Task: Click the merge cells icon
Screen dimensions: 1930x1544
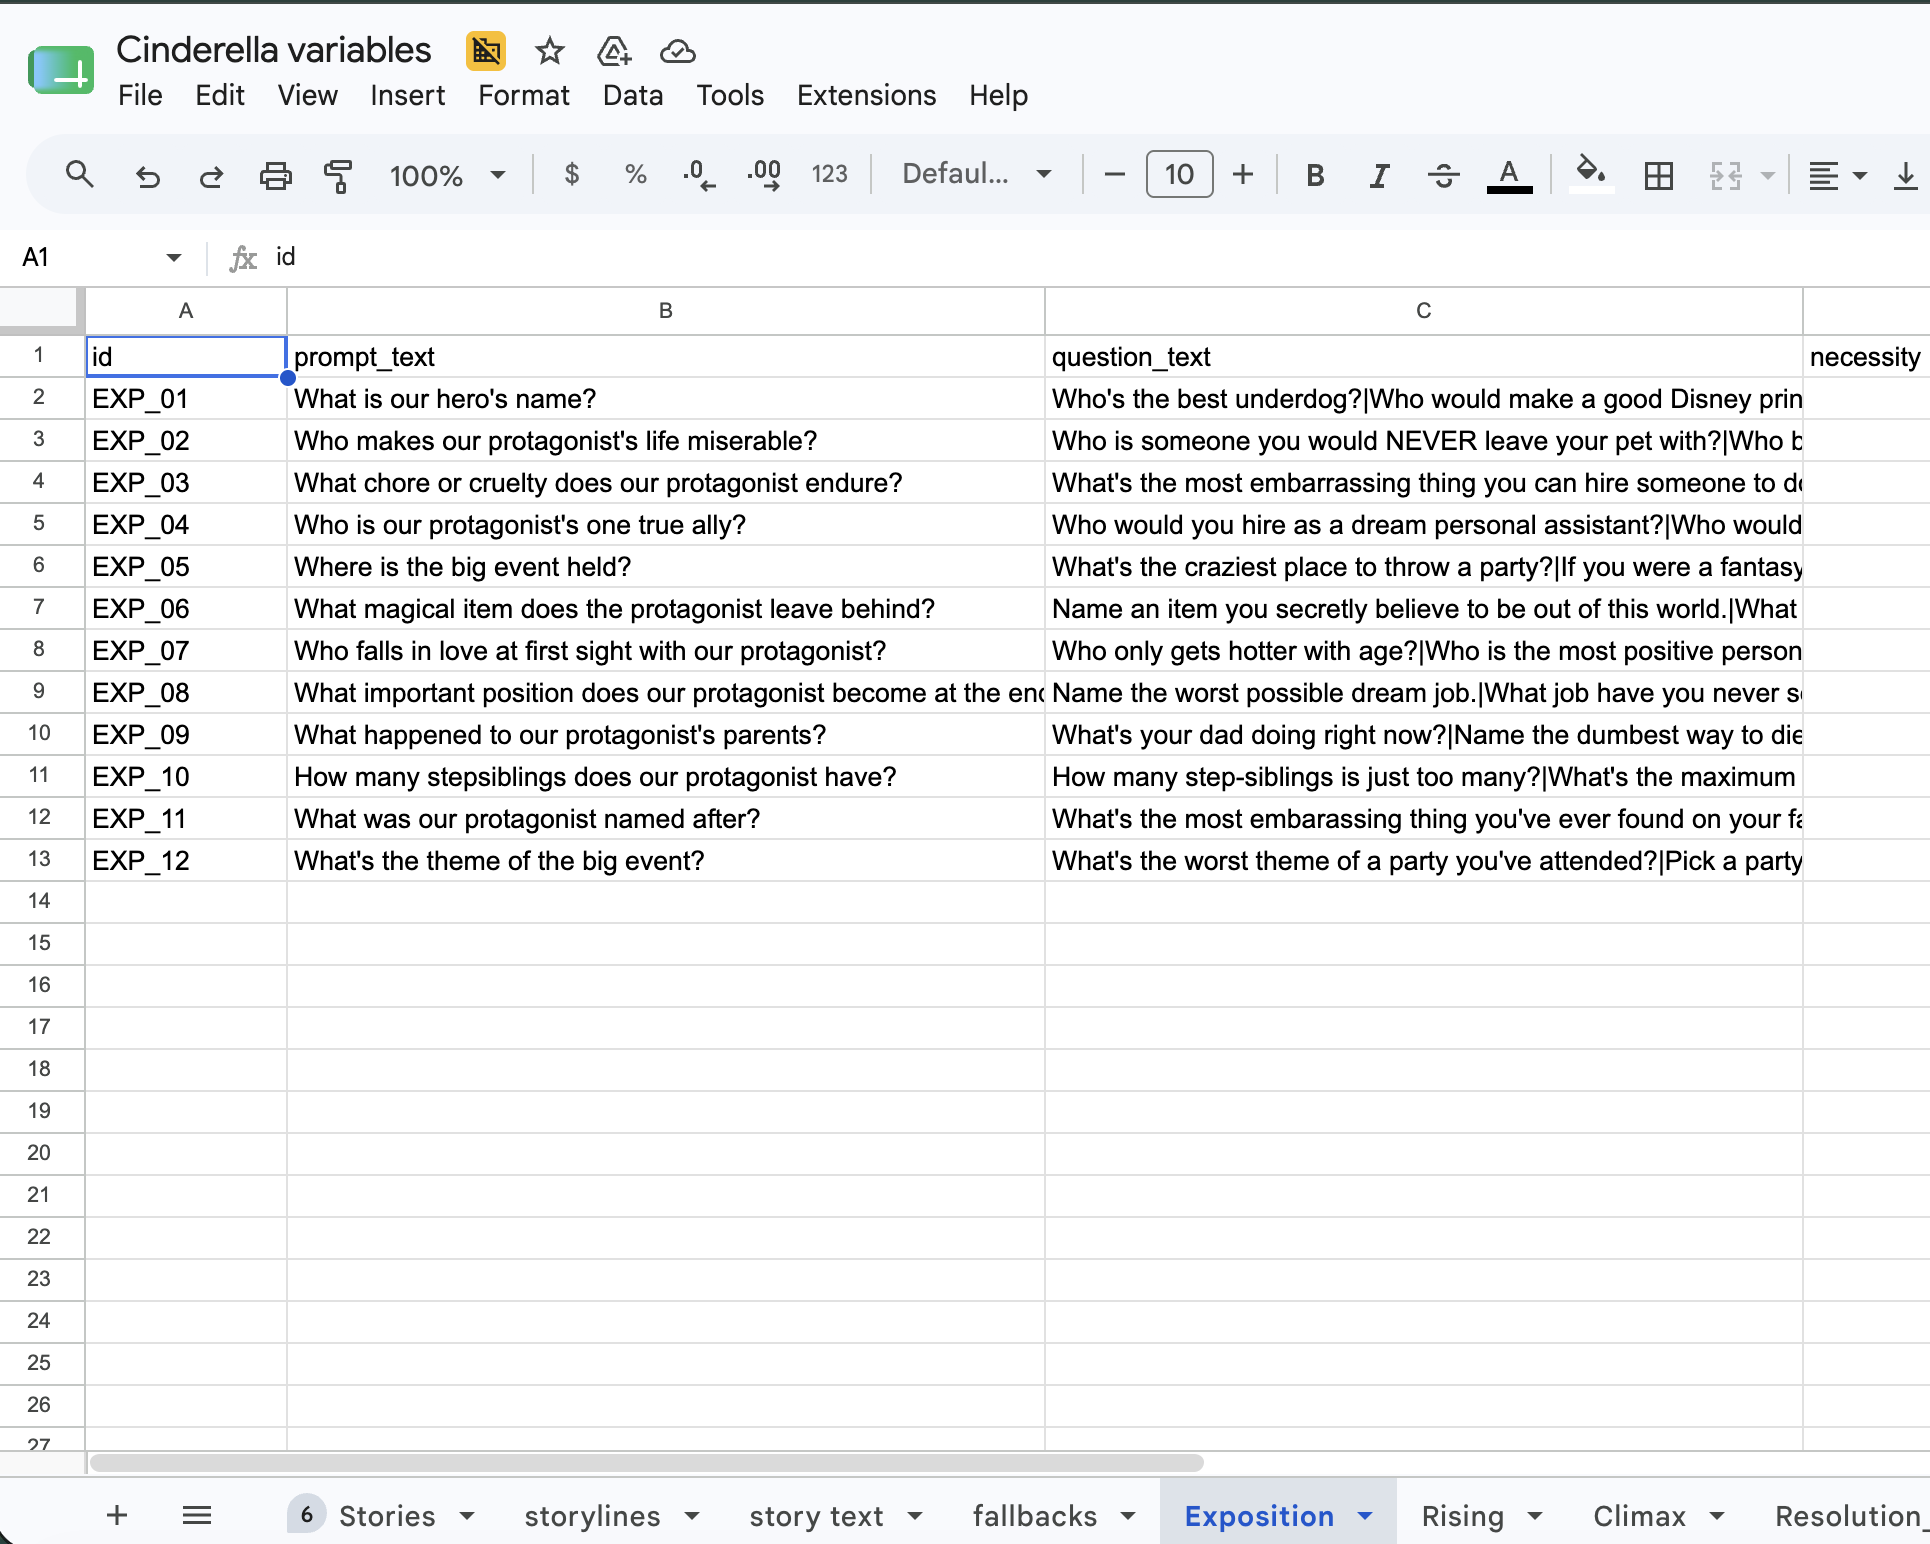Action: pyautogui.click(x=1725, y=176)
